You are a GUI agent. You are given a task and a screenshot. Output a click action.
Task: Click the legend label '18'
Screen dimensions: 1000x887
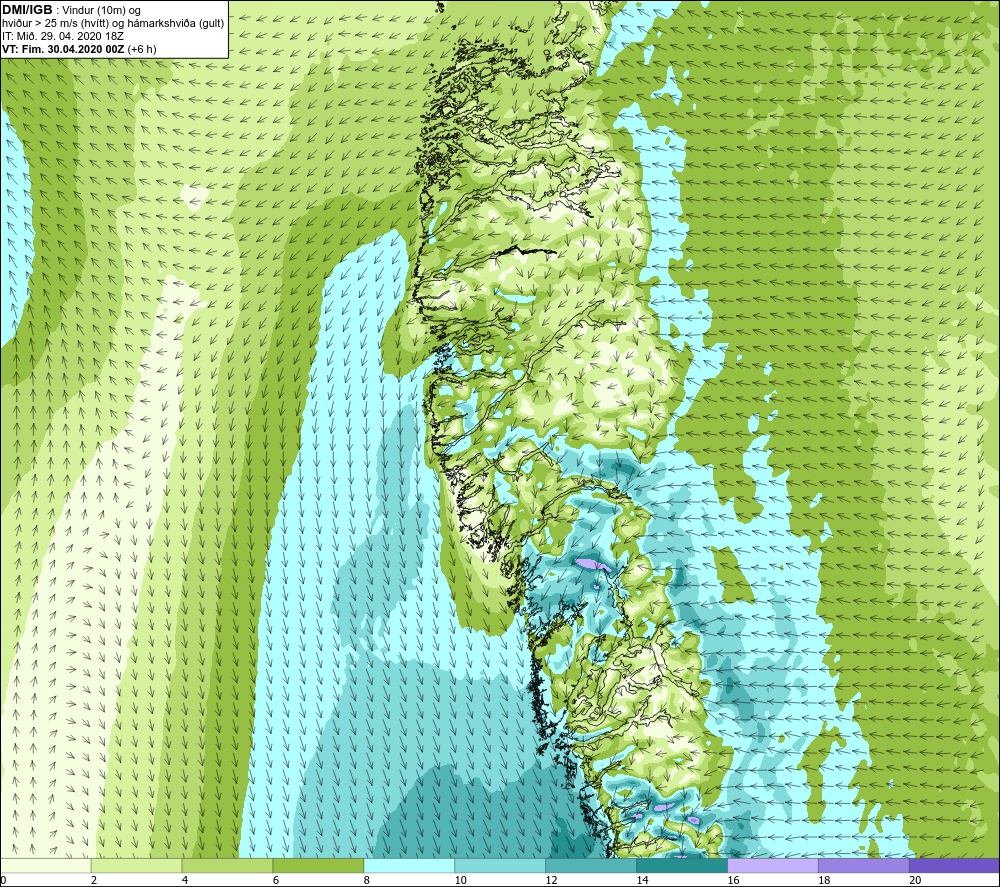coord(824,880)
